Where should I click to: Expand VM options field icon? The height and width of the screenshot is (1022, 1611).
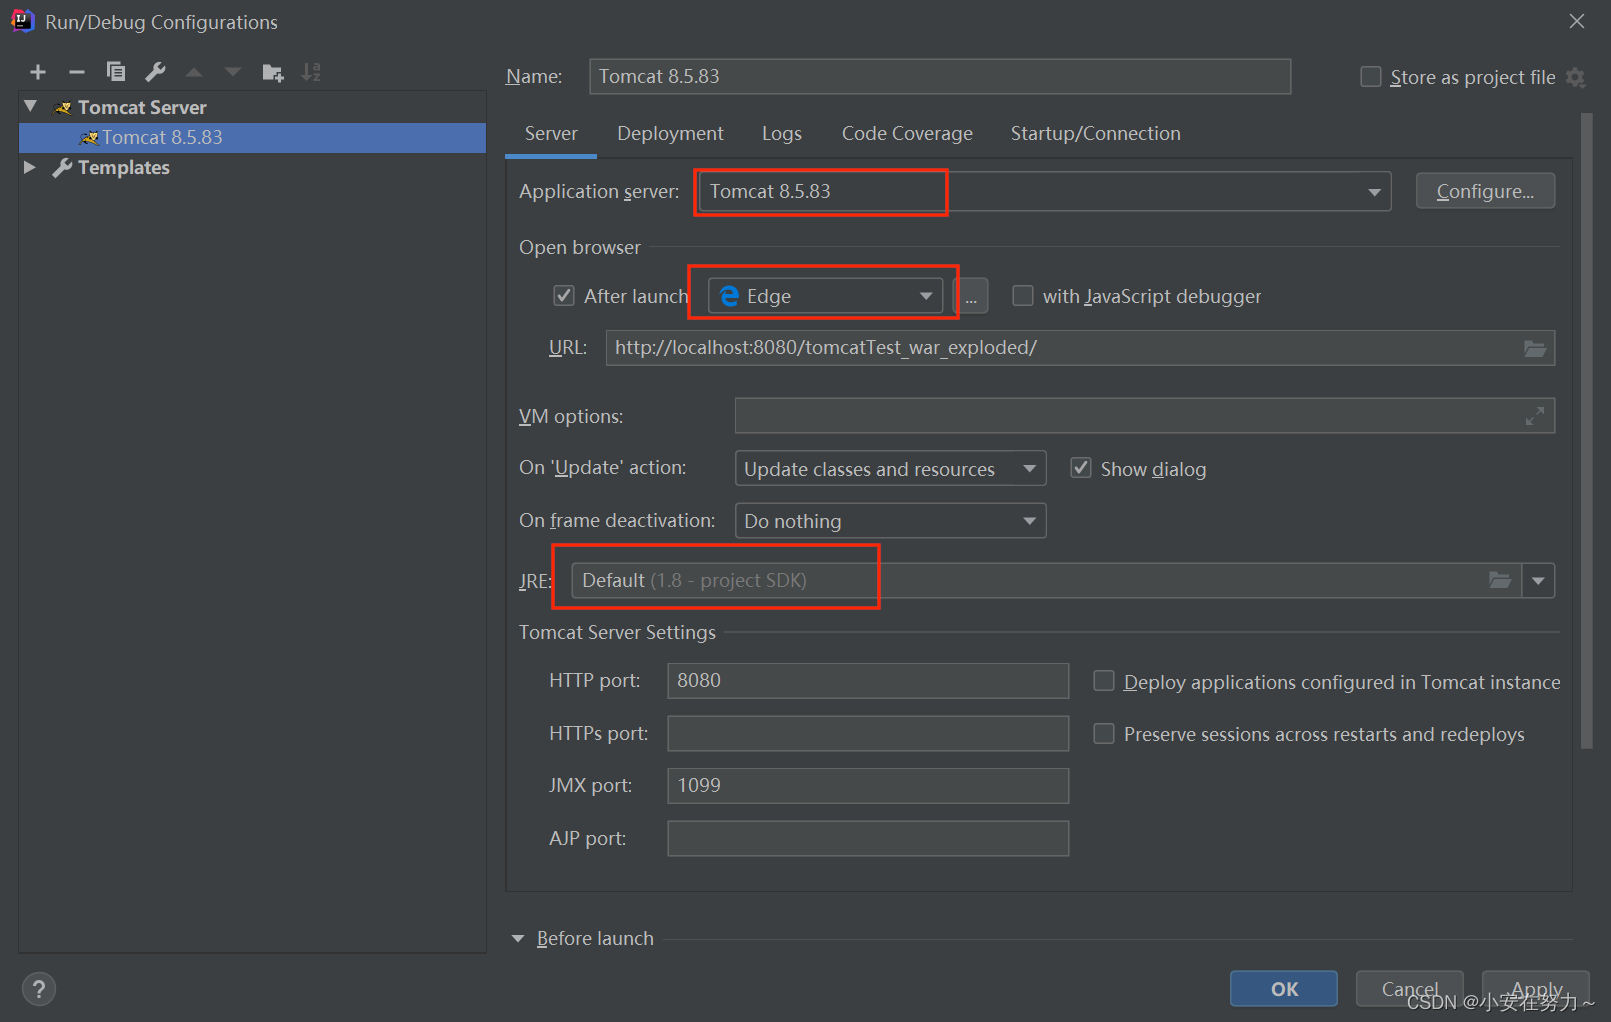click(x=1535, y=416)
